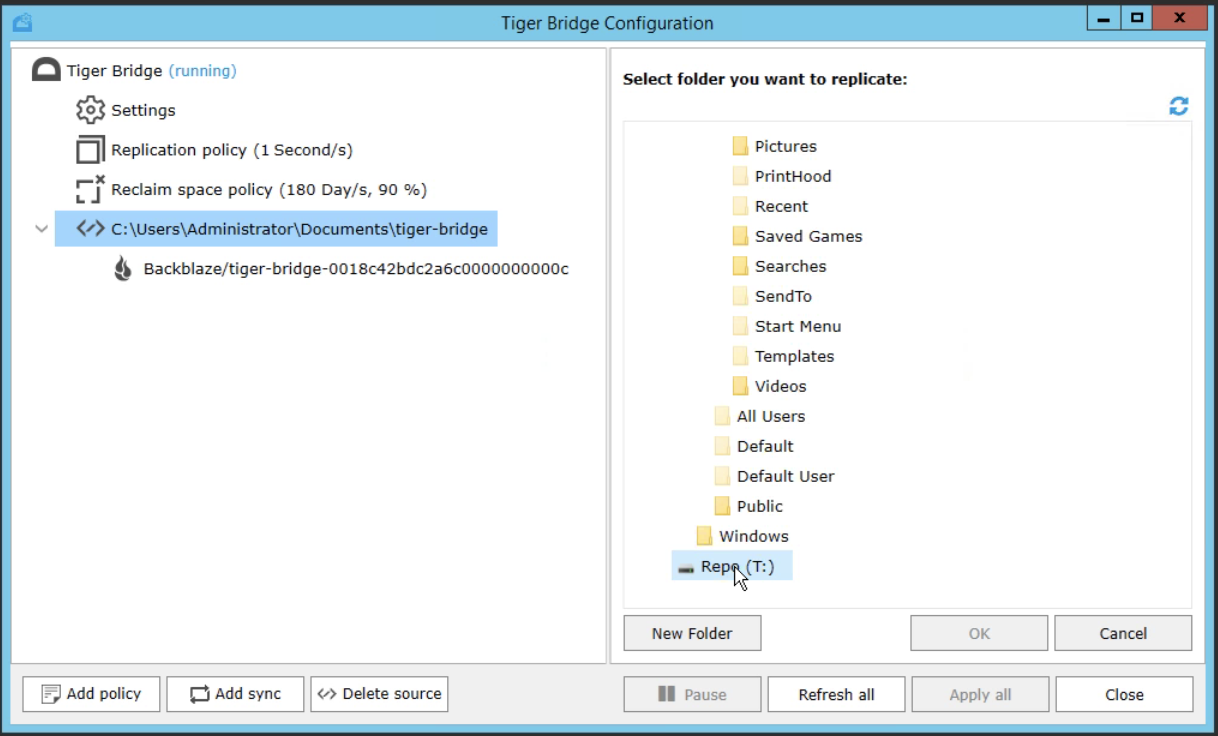Choose the Default folder name
Screen dimensions: 1218x736
(765, 446)
